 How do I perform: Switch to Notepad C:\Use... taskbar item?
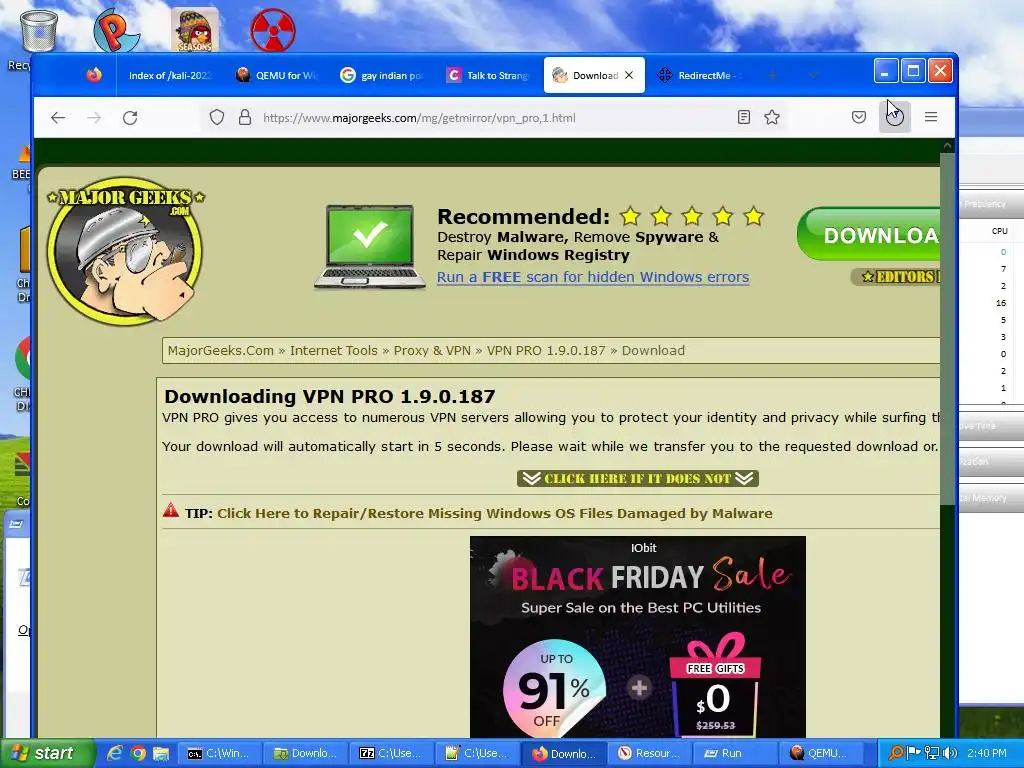coord(477,753)
